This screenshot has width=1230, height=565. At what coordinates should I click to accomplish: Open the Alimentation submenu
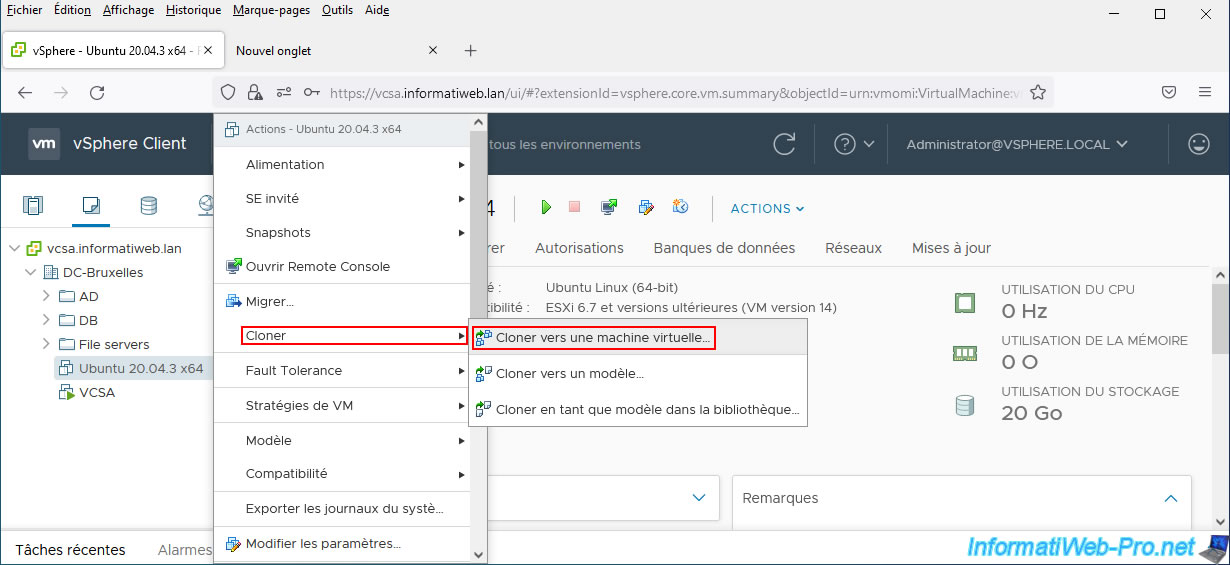(343, 164)
